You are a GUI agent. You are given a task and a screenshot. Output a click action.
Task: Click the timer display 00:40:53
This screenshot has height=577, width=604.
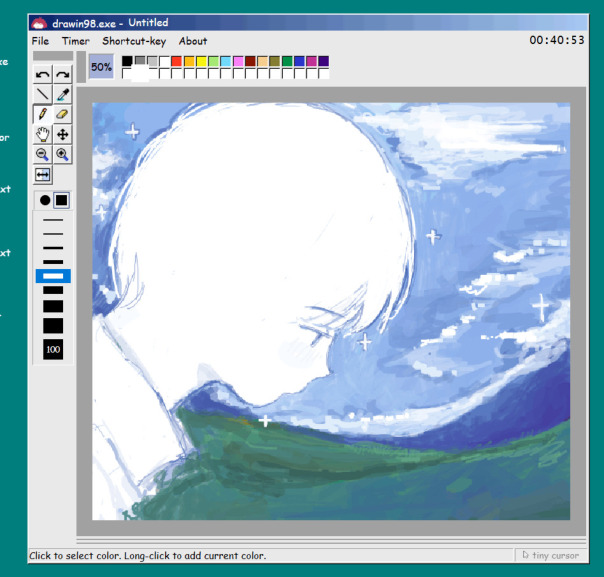pyautogui.click(x=557, y=40)
